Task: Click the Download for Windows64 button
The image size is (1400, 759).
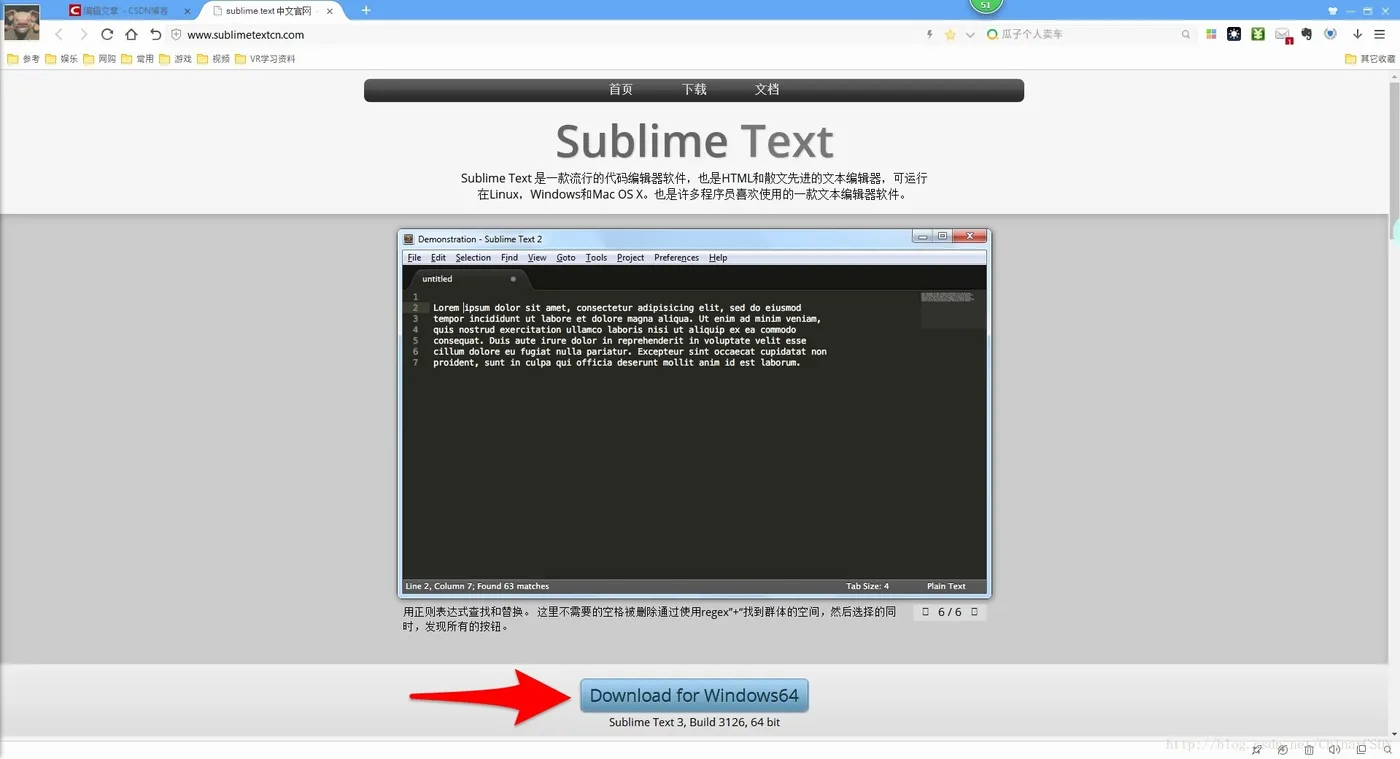Action: pos(694,695)
